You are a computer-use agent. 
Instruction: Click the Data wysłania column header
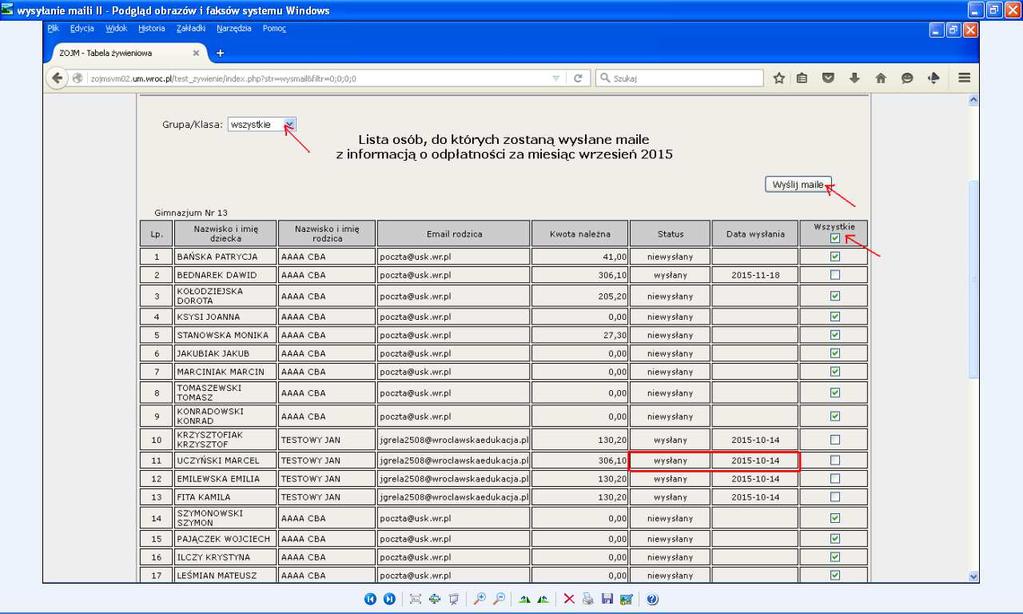click(x=755, y=234)
